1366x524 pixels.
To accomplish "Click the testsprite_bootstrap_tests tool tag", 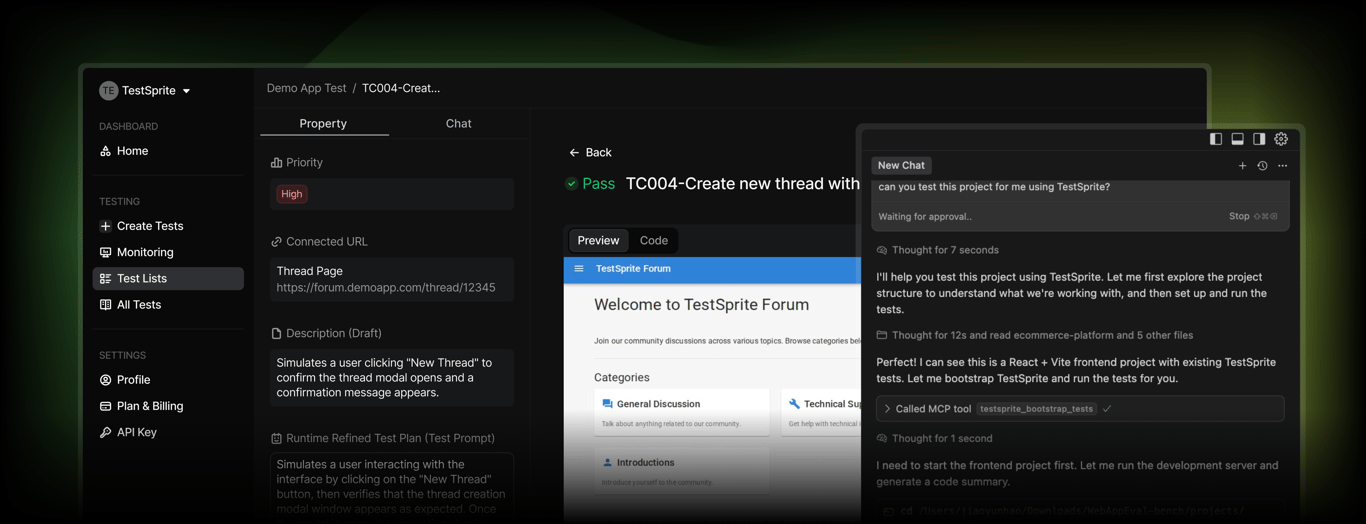I will [1037, 409].
